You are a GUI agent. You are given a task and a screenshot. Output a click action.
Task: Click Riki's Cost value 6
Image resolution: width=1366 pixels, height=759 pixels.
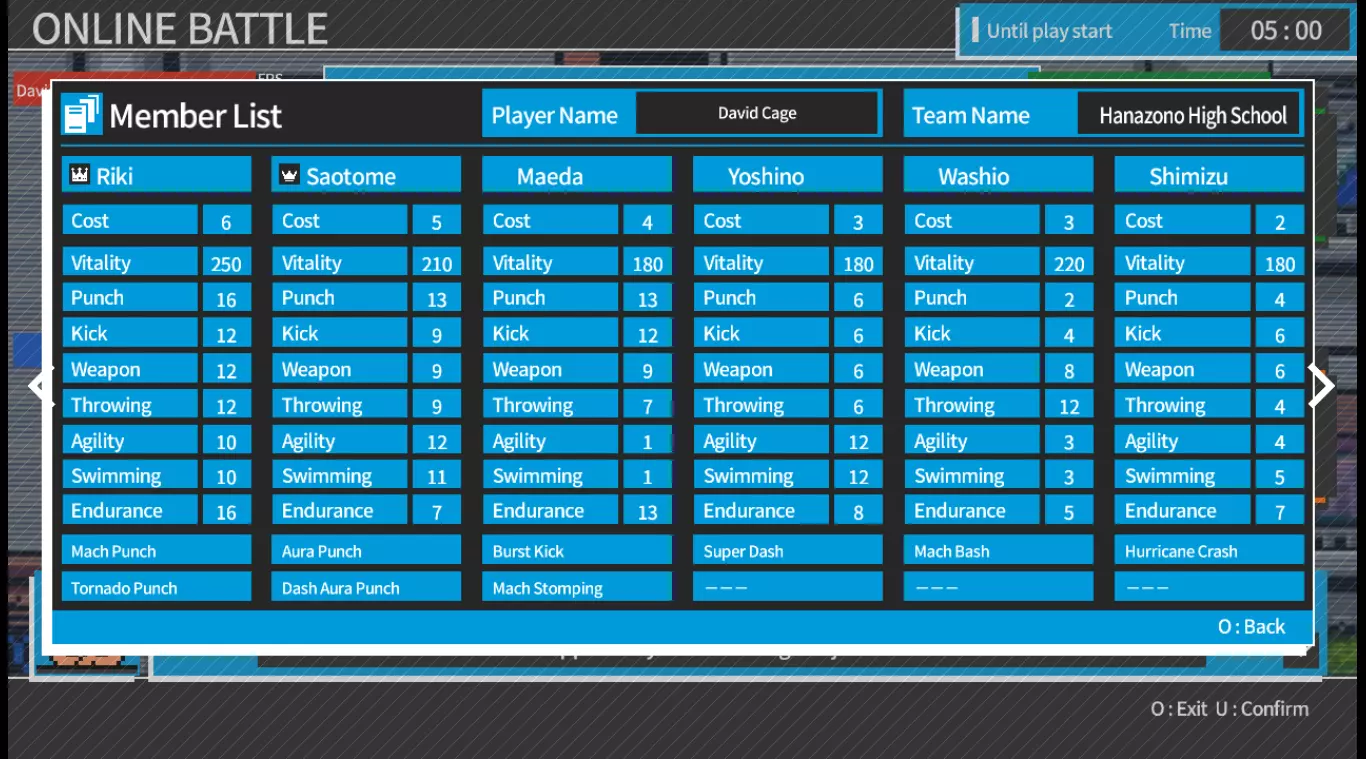(x=227, y=221)
